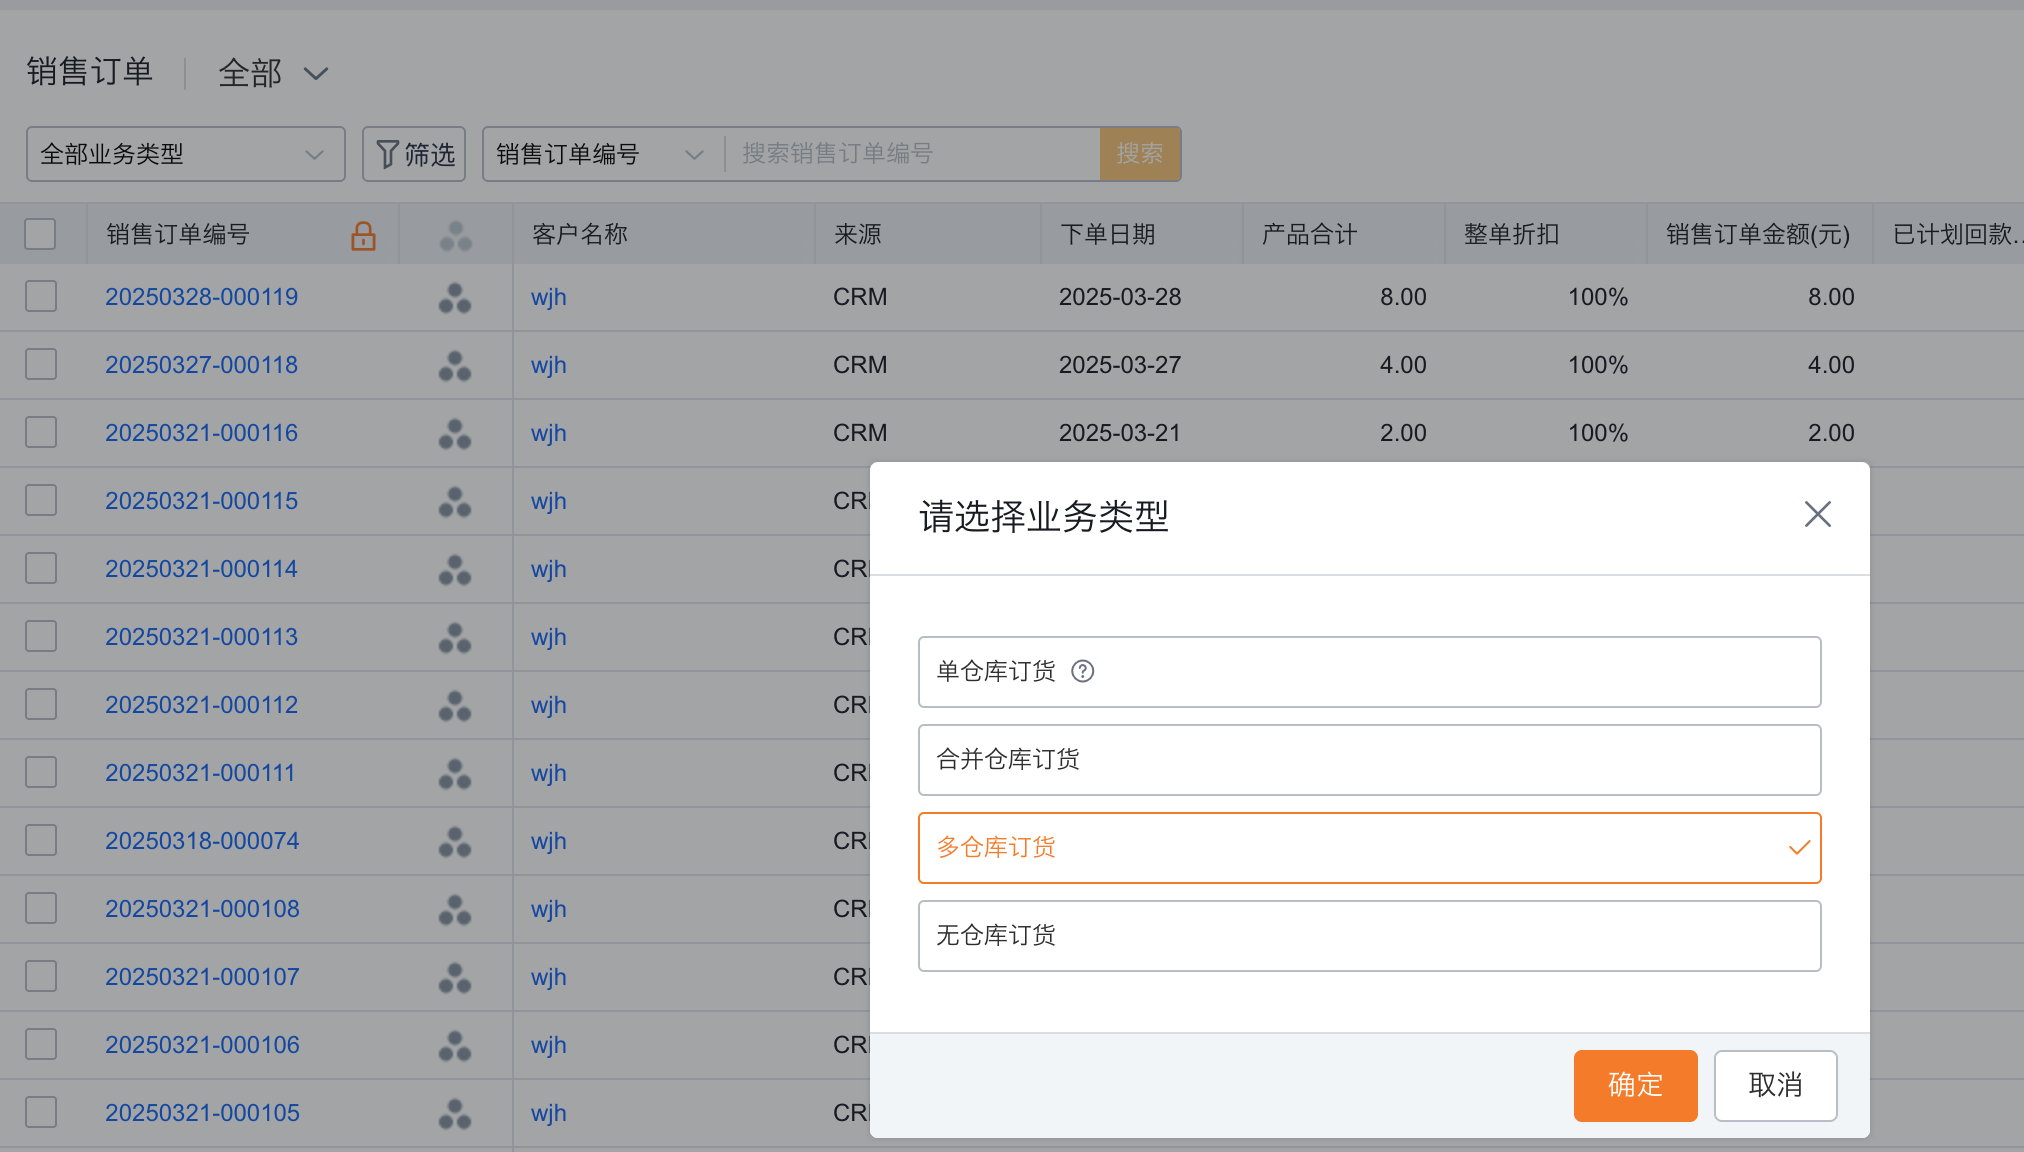Click the 取消 button

pyautogui.click(x=1775, y=1085)
